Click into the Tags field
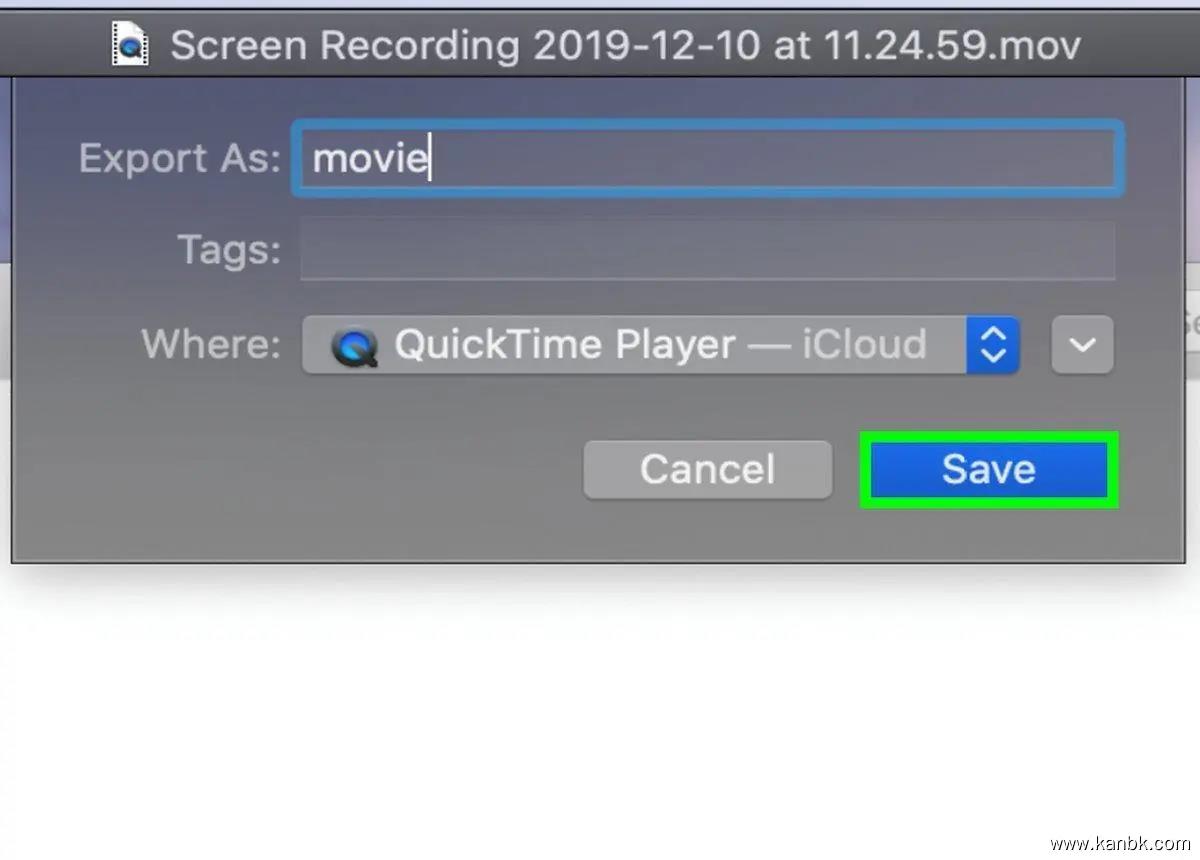Viewport: 1200px width, 860px height. [x=706, y=249]
